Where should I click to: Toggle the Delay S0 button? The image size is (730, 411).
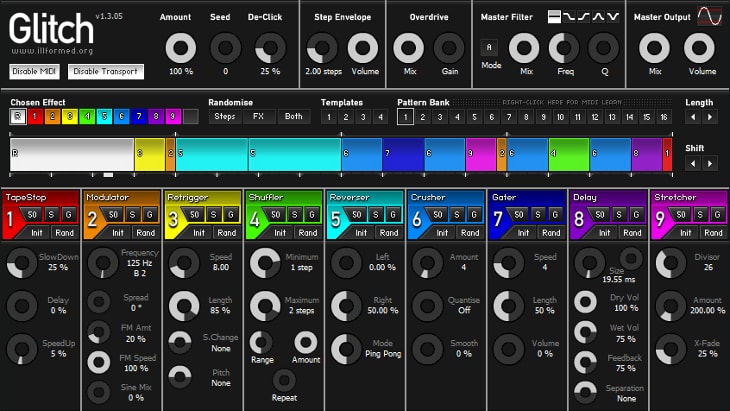click(600, 215)
